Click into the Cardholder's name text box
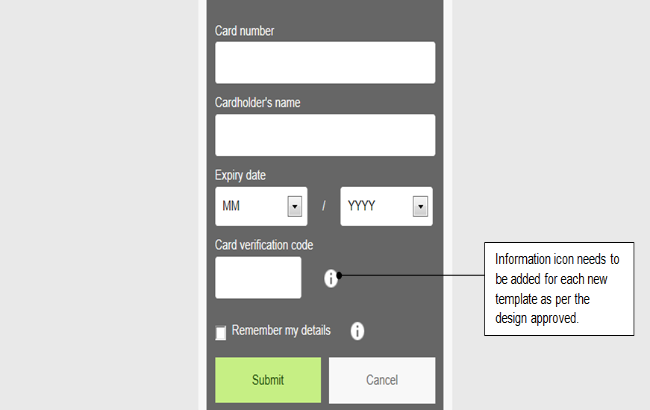Screen dimensions: 650x410 click(x=325, y=135)
